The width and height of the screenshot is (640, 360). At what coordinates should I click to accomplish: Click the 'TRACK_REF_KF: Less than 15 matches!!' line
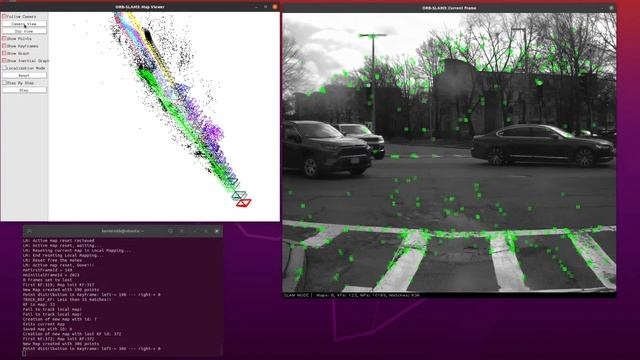coord(67,300)
